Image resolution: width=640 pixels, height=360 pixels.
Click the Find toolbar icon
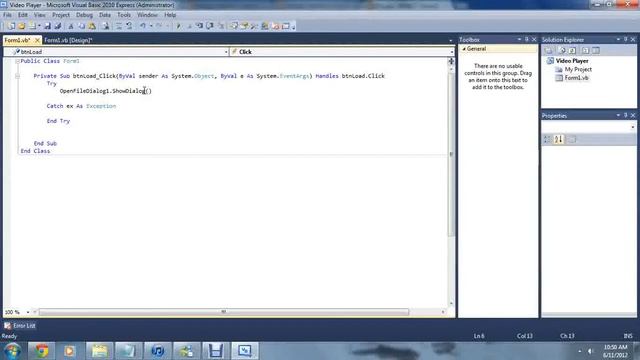(x=106, y=26)
